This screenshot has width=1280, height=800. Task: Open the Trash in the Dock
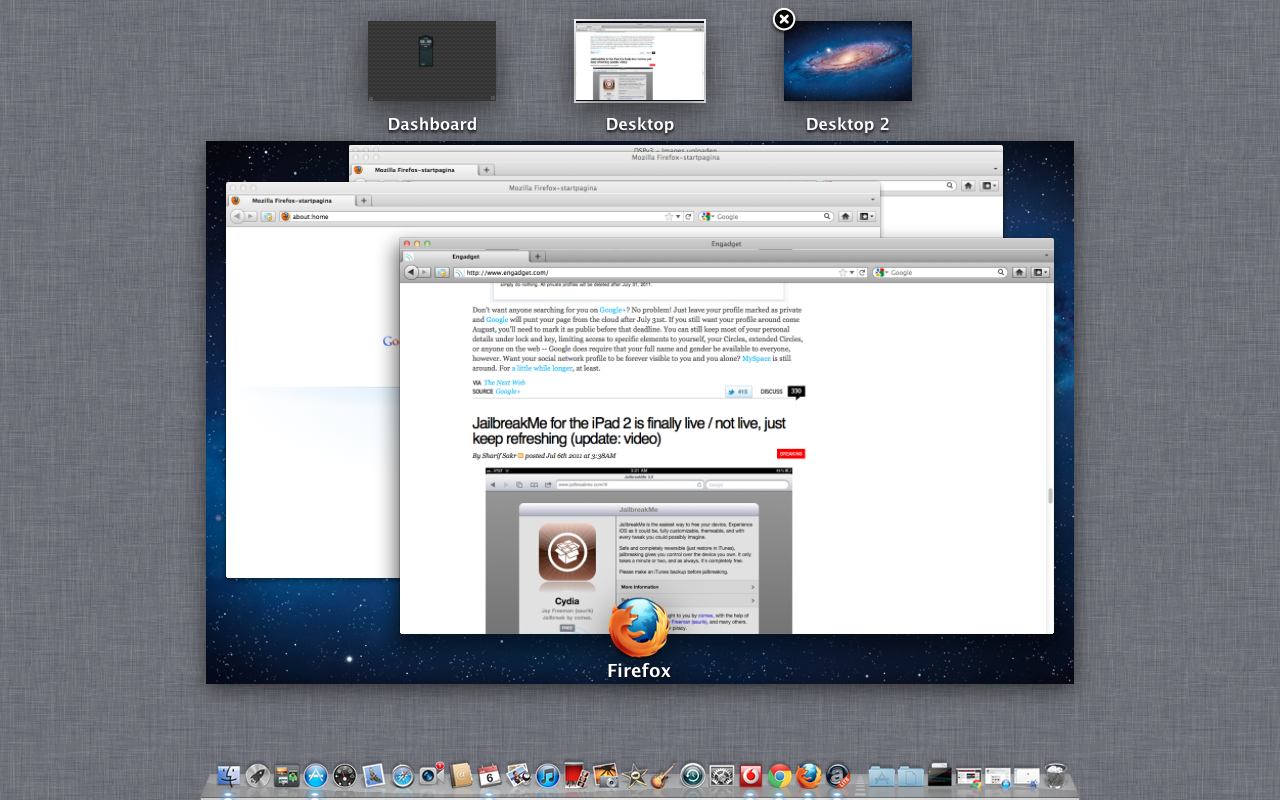[x=1055, y=776]
